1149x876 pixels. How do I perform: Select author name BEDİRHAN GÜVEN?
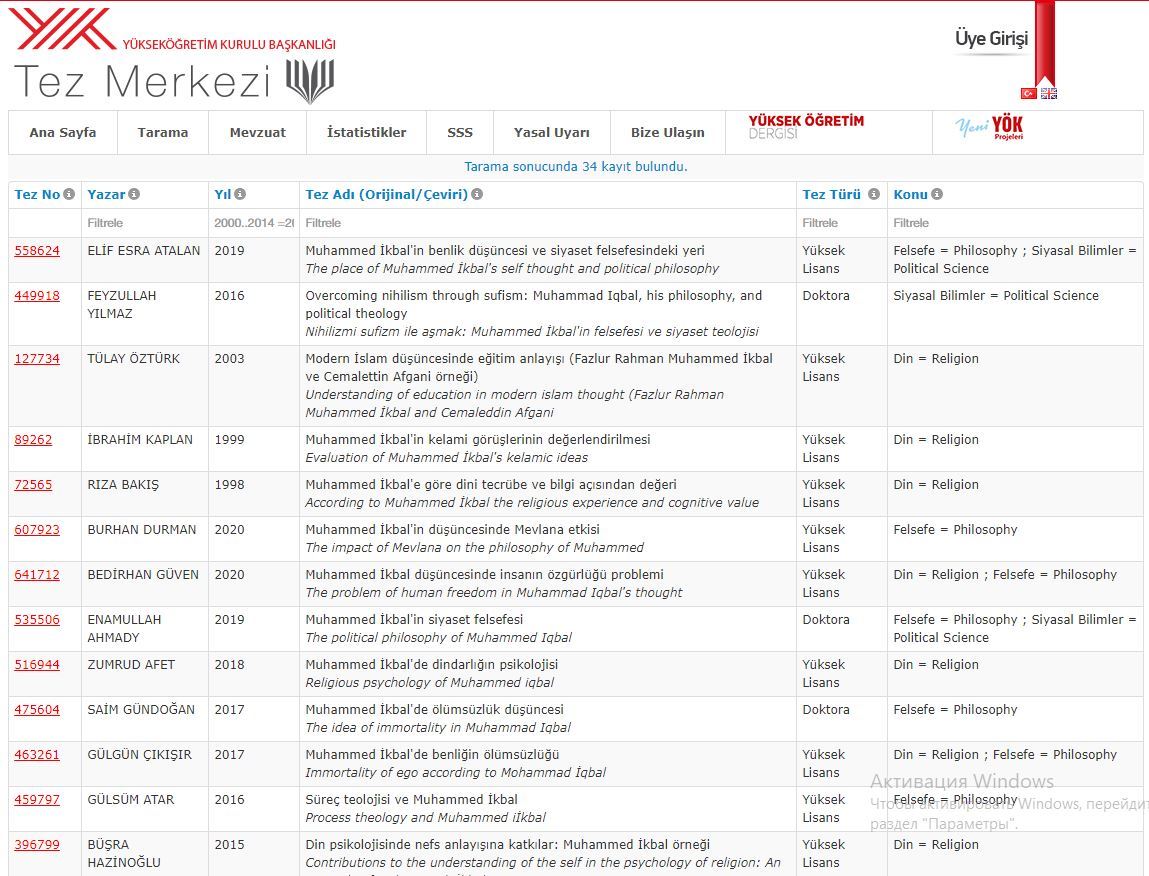[x=143, y=575]
